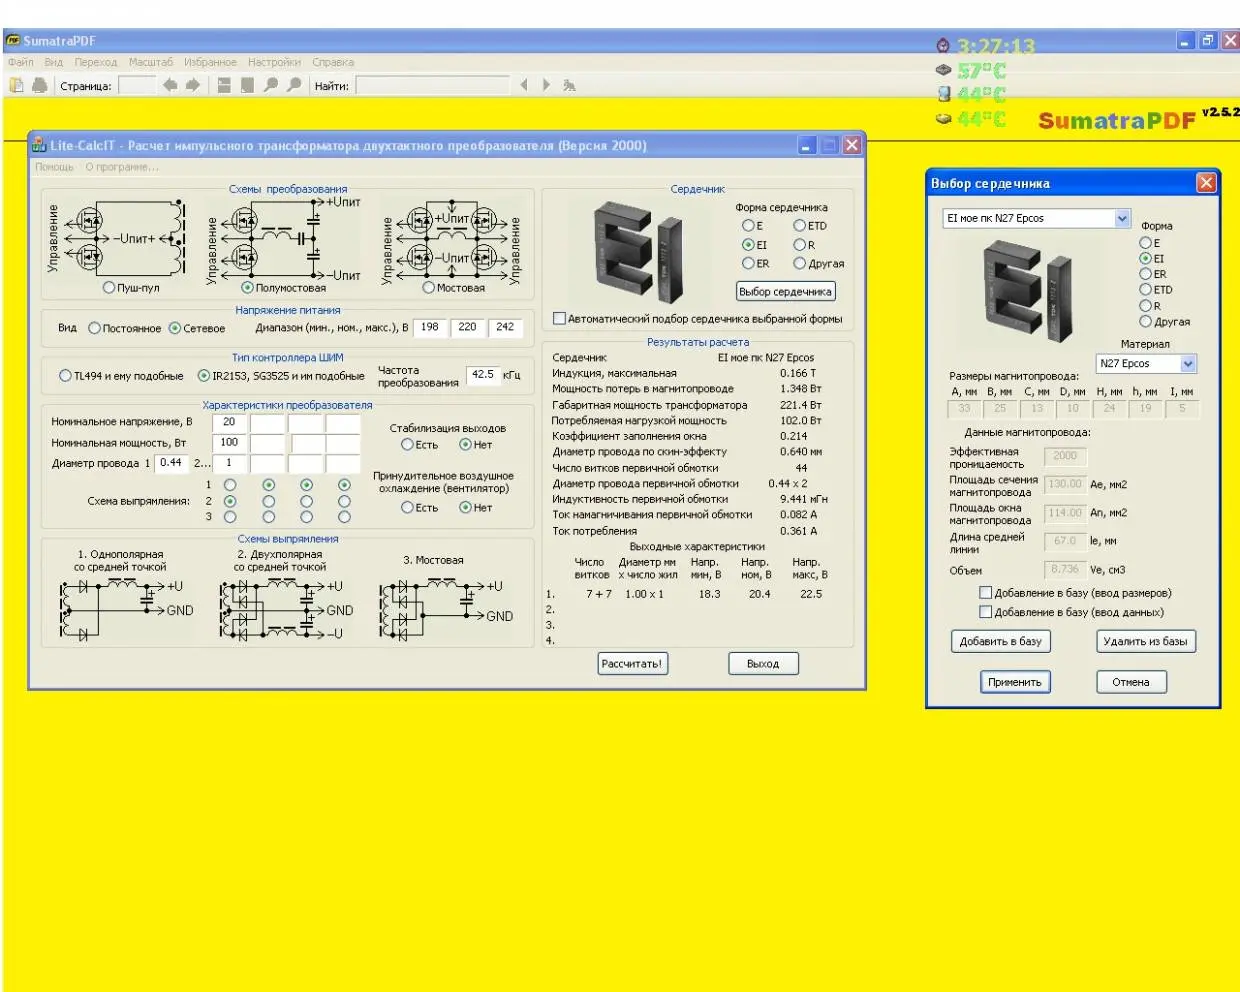Select the Пуш-пул topology radio button
1240x992 pixels.
[x=109, y=288]
